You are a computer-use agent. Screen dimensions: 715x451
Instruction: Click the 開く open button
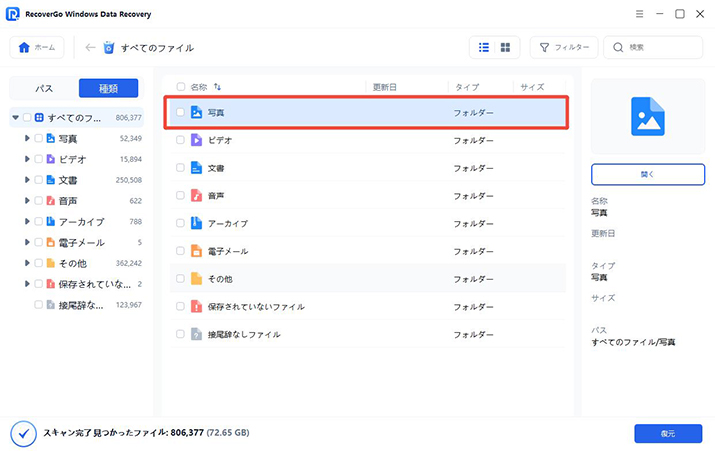[648, 174]
